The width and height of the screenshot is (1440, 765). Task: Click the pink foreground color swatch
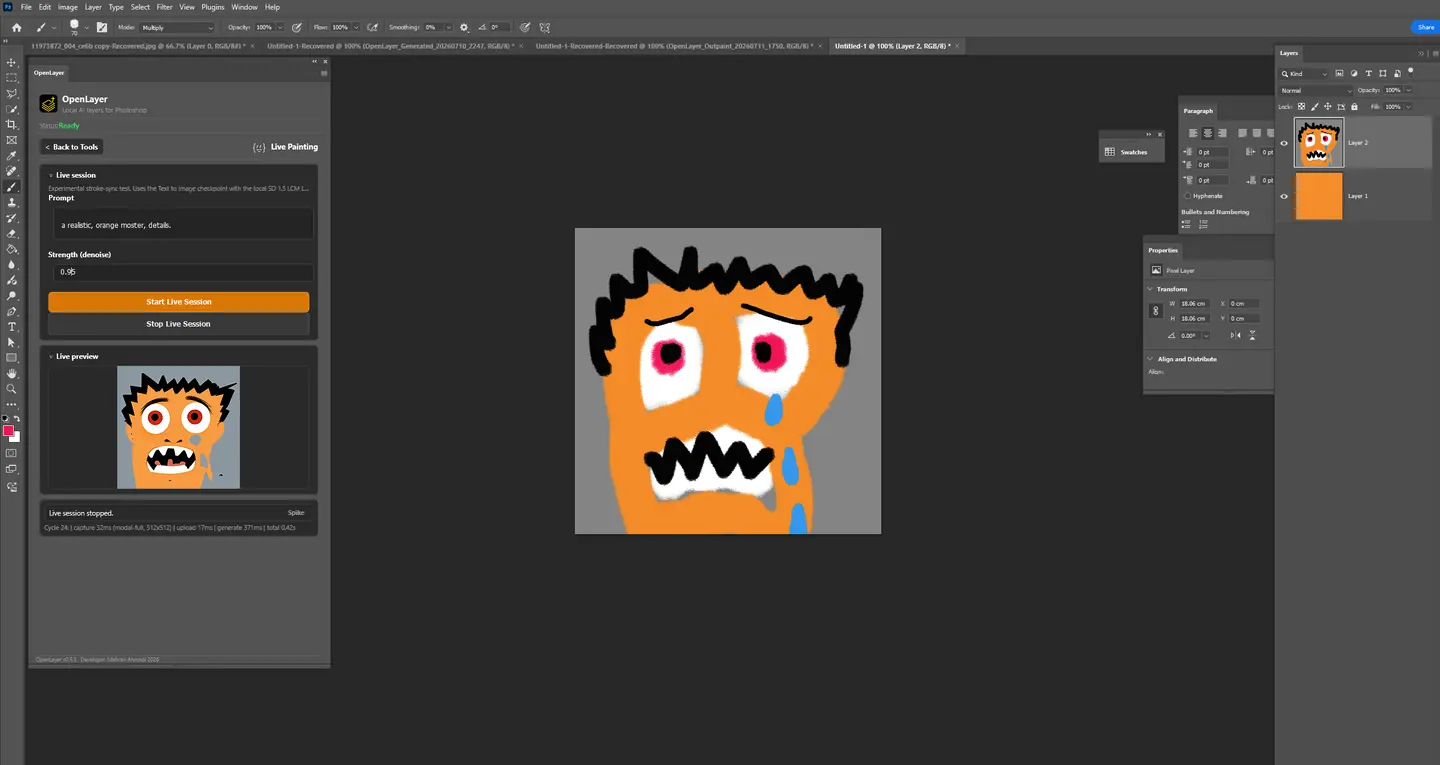click(9, 431)
